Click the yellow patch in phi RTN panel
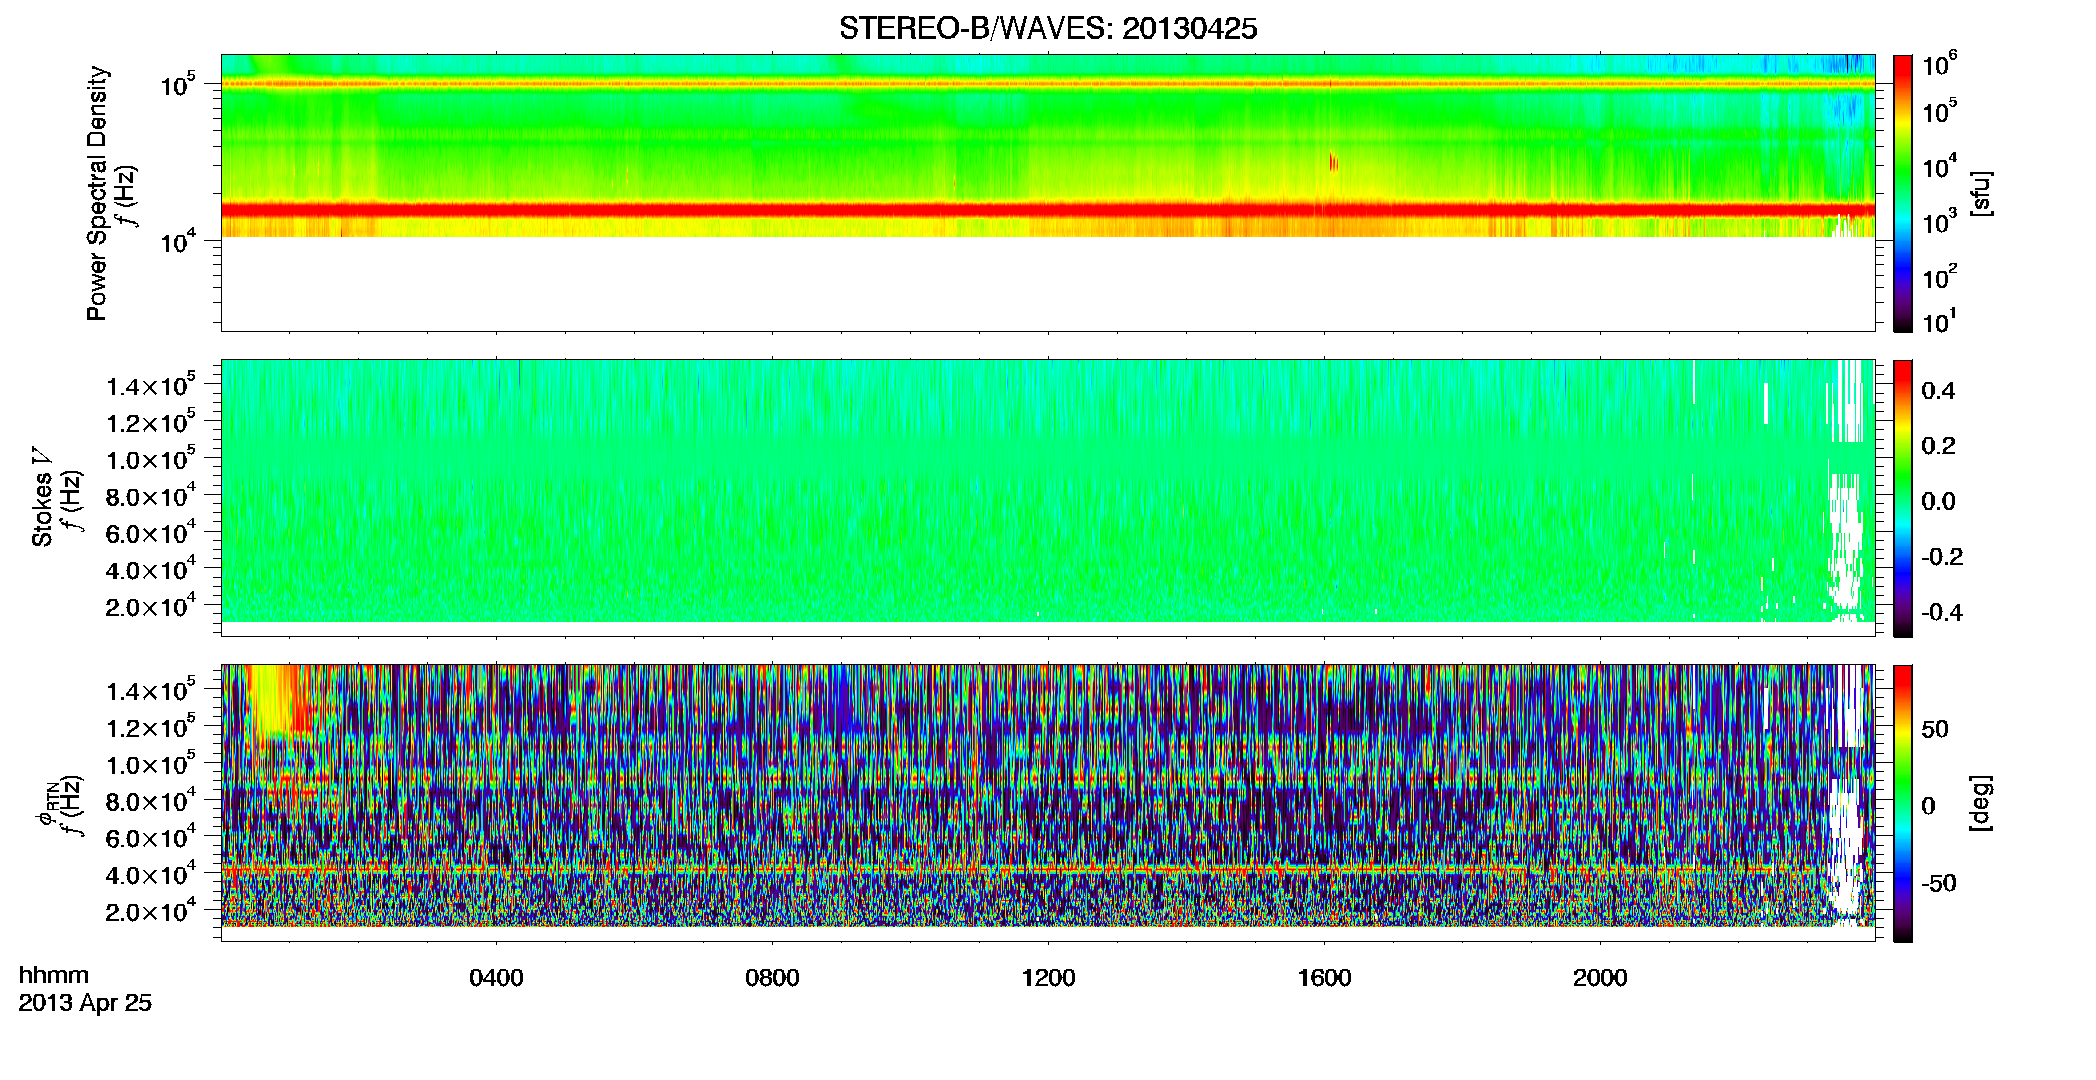Image resolution: width=2096 pixels, height=1080 pixels. [271, 700]
